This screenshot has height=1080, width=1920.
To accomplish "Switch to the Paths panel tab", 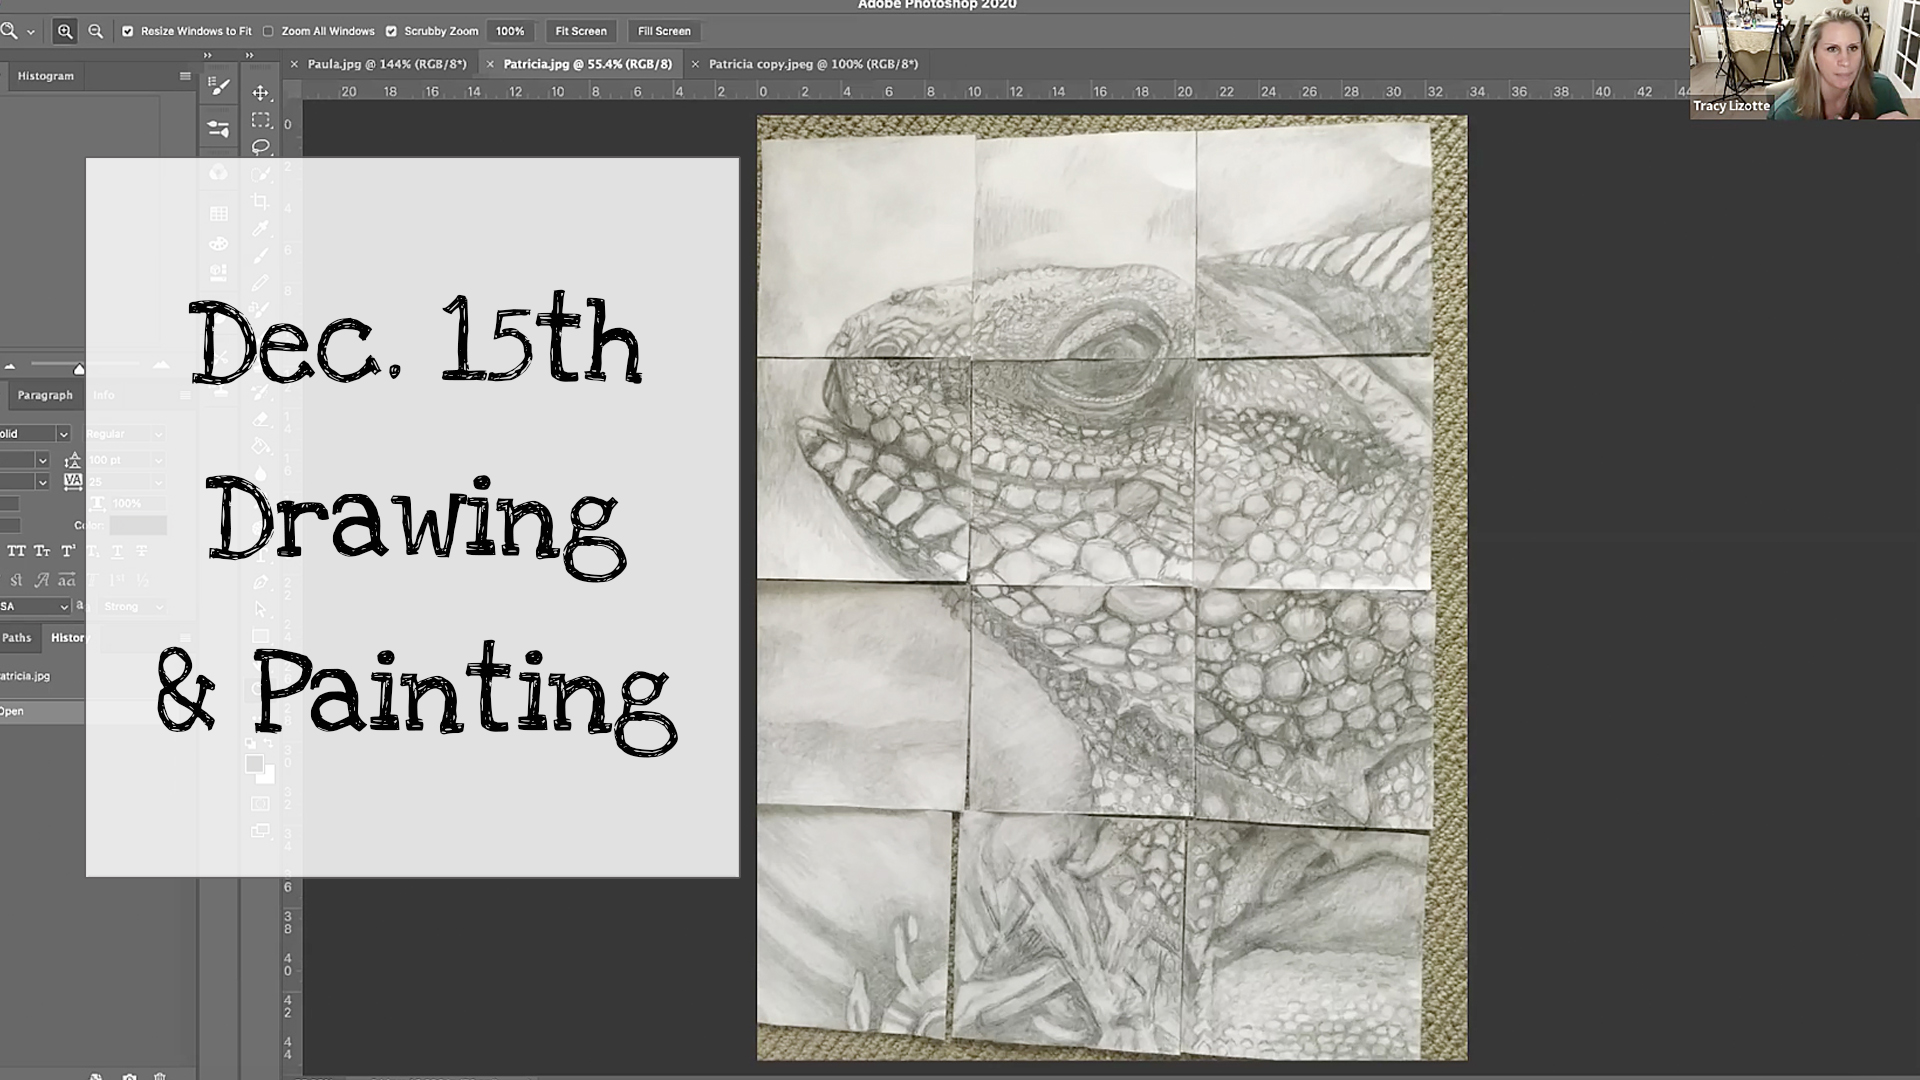I will (17, 638).
